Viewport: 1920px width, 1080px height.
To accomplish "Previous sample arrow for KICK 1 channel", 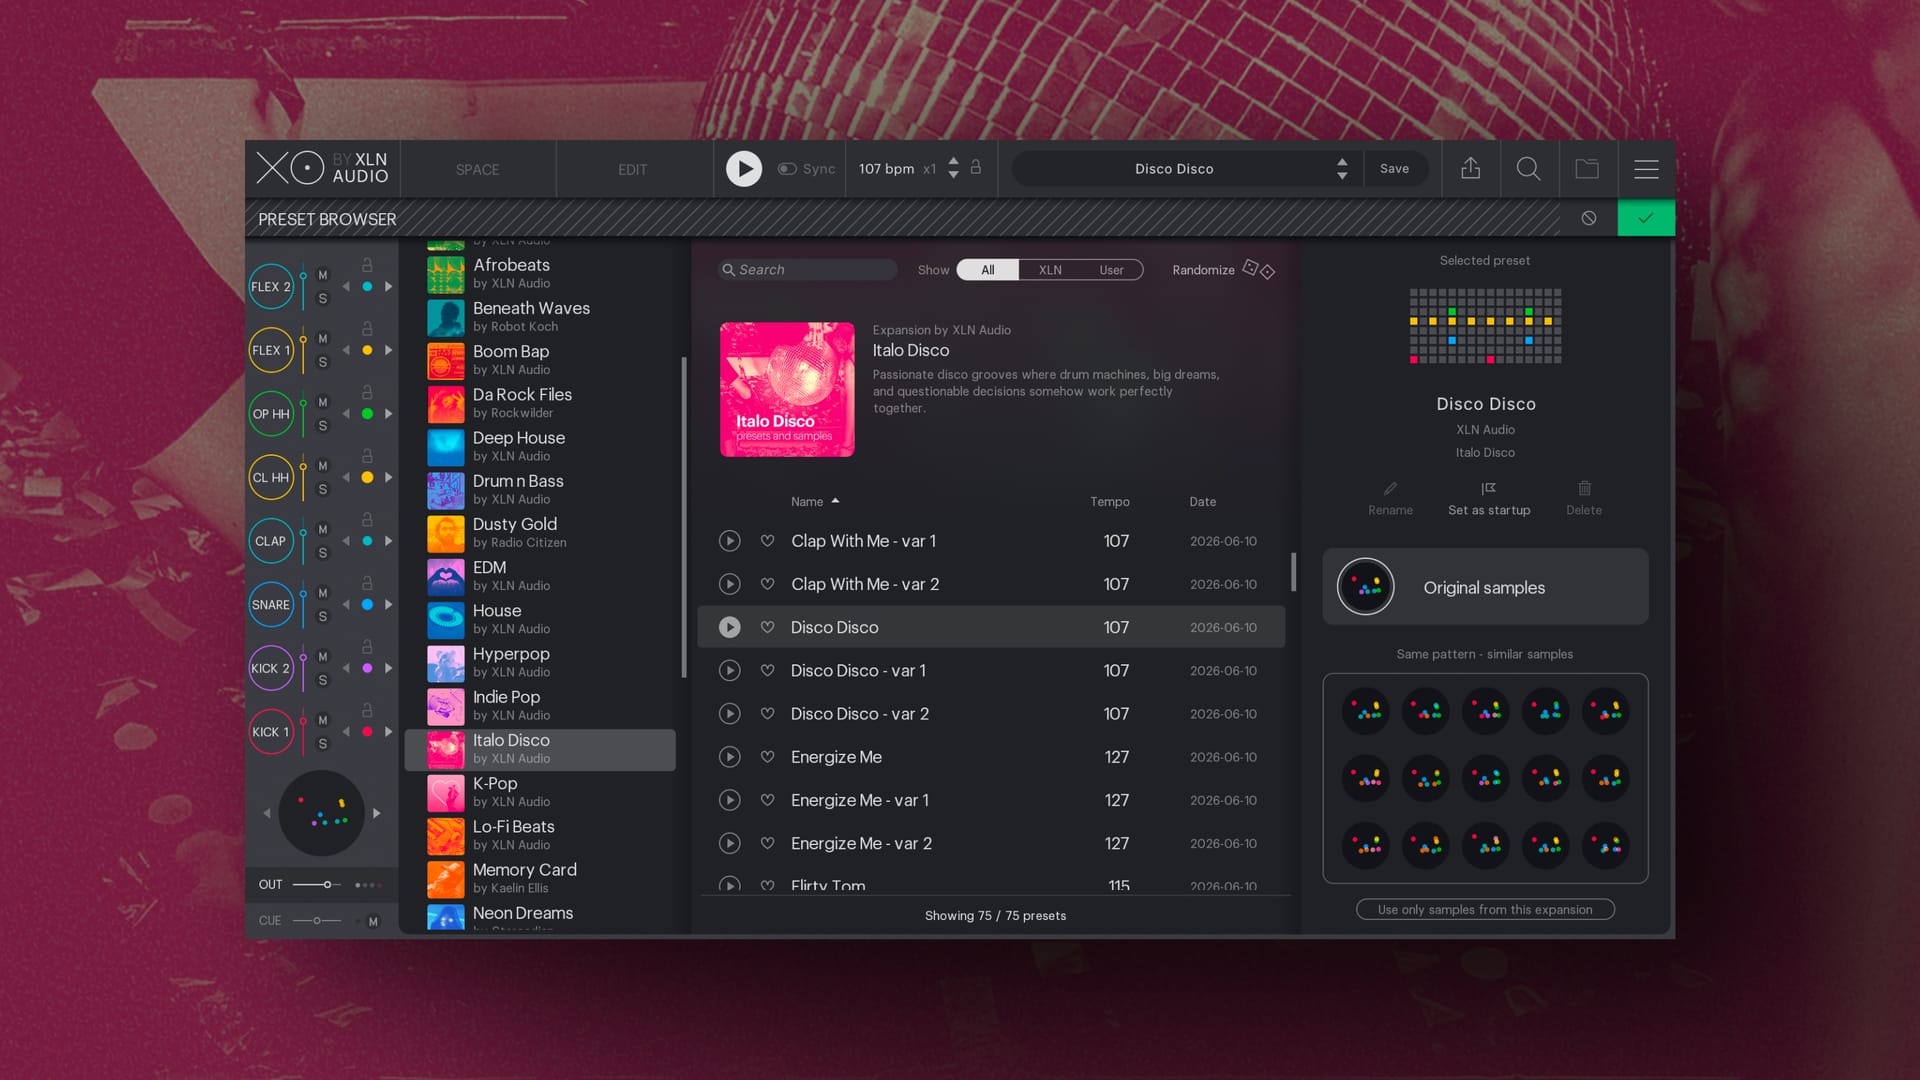I will (346, 732).
